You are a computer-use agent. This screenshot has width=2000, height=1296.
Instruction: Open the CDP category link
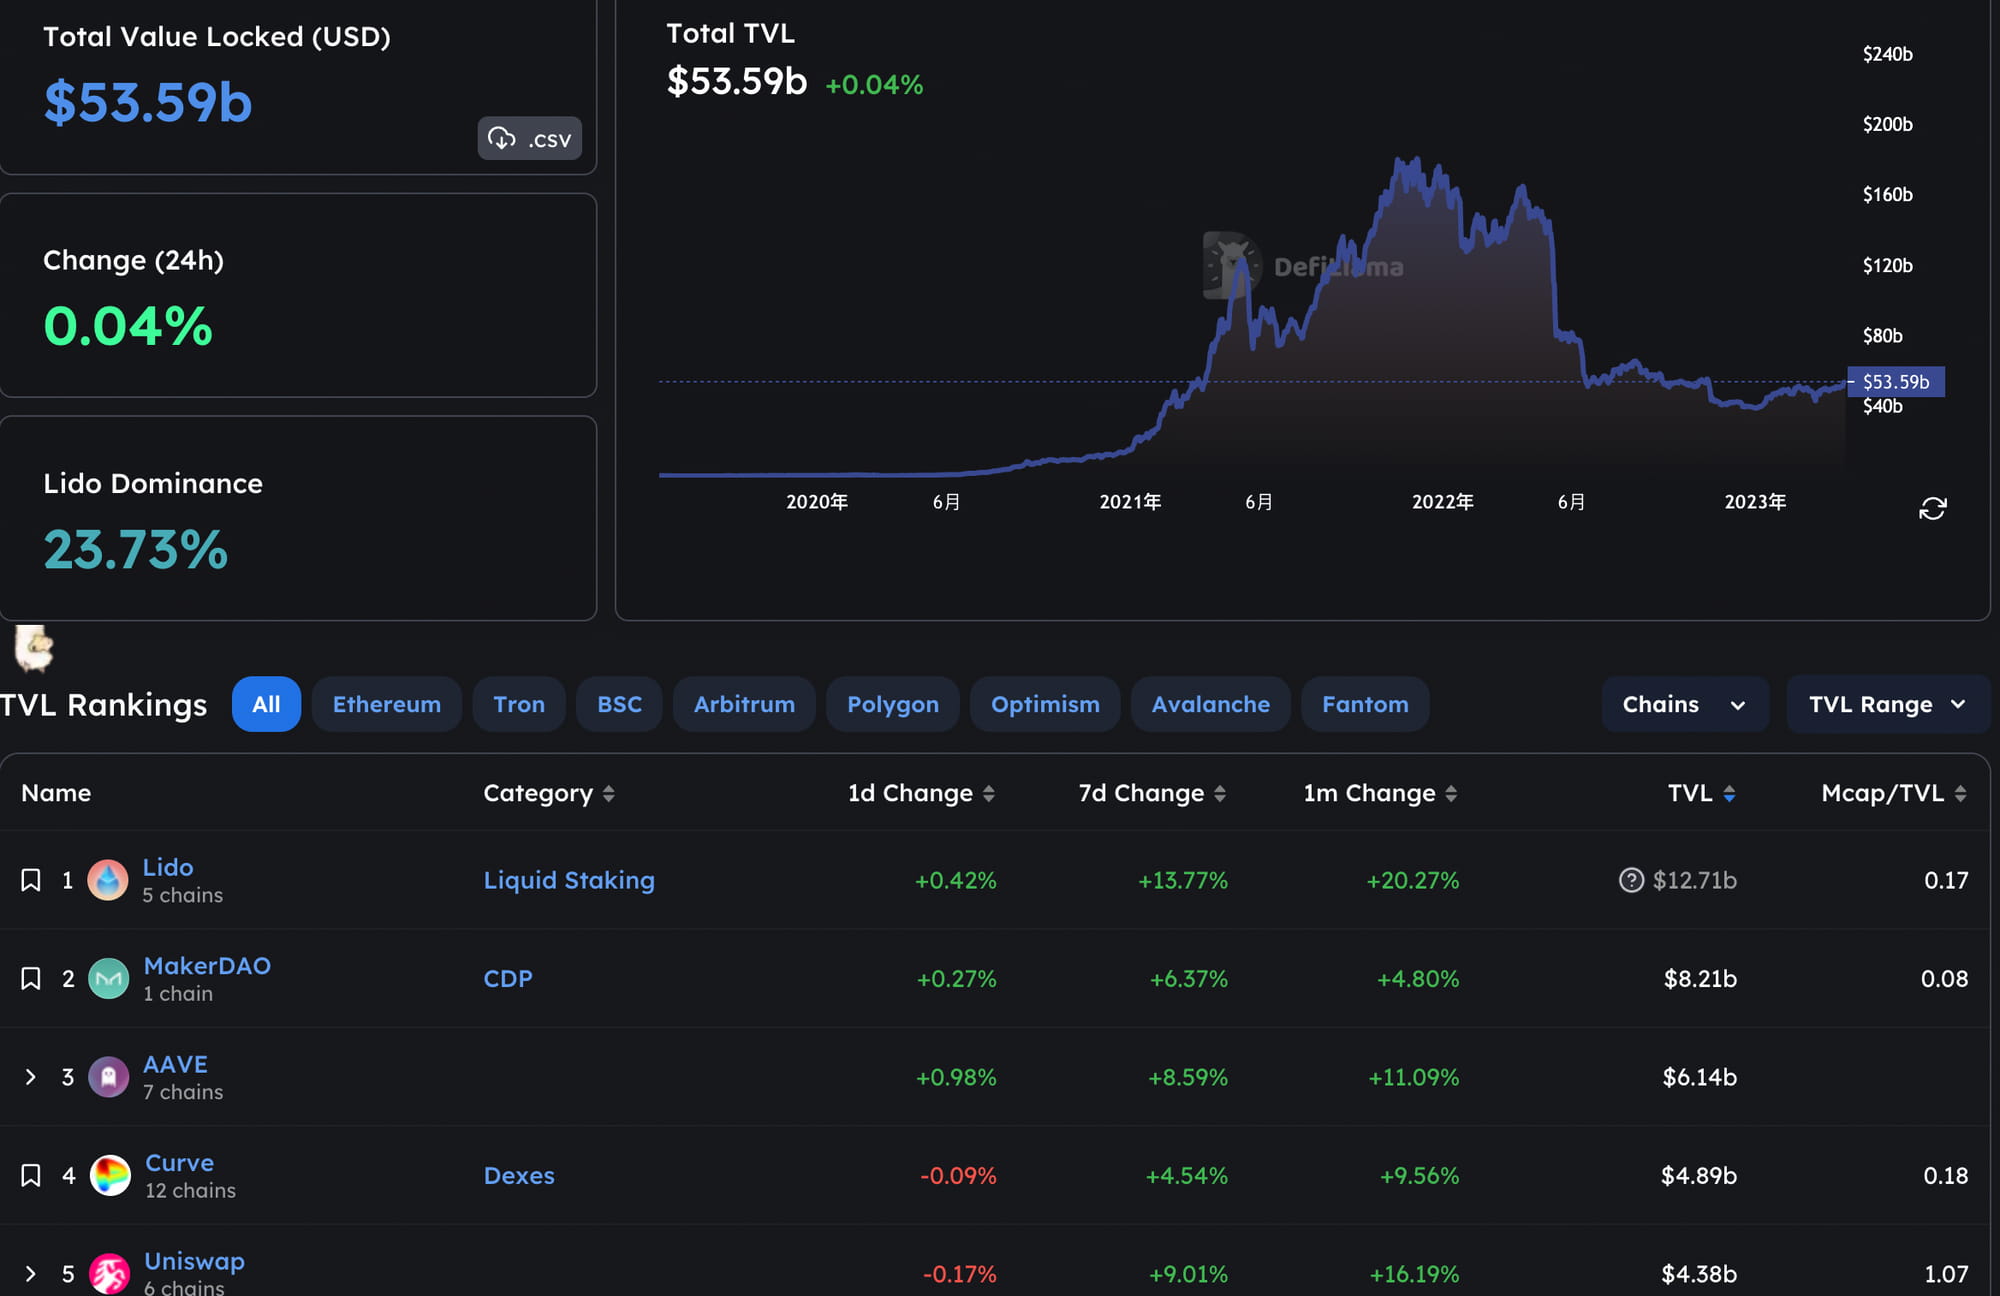[x=508, y=978]
